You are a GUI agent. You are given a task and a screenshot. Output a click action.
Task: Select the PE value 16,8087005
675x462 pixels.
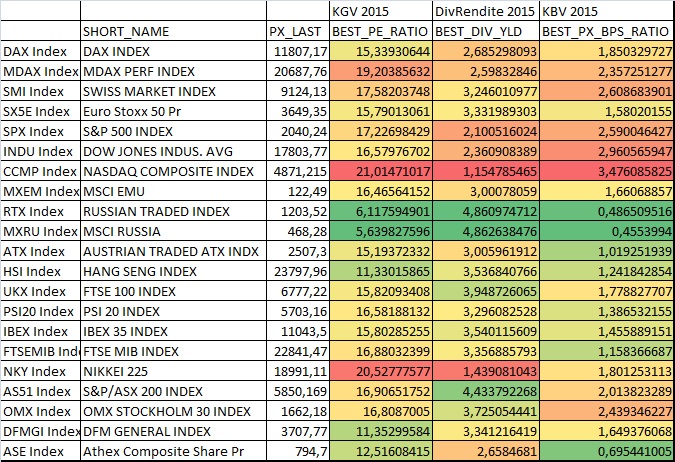click(381, 411)
